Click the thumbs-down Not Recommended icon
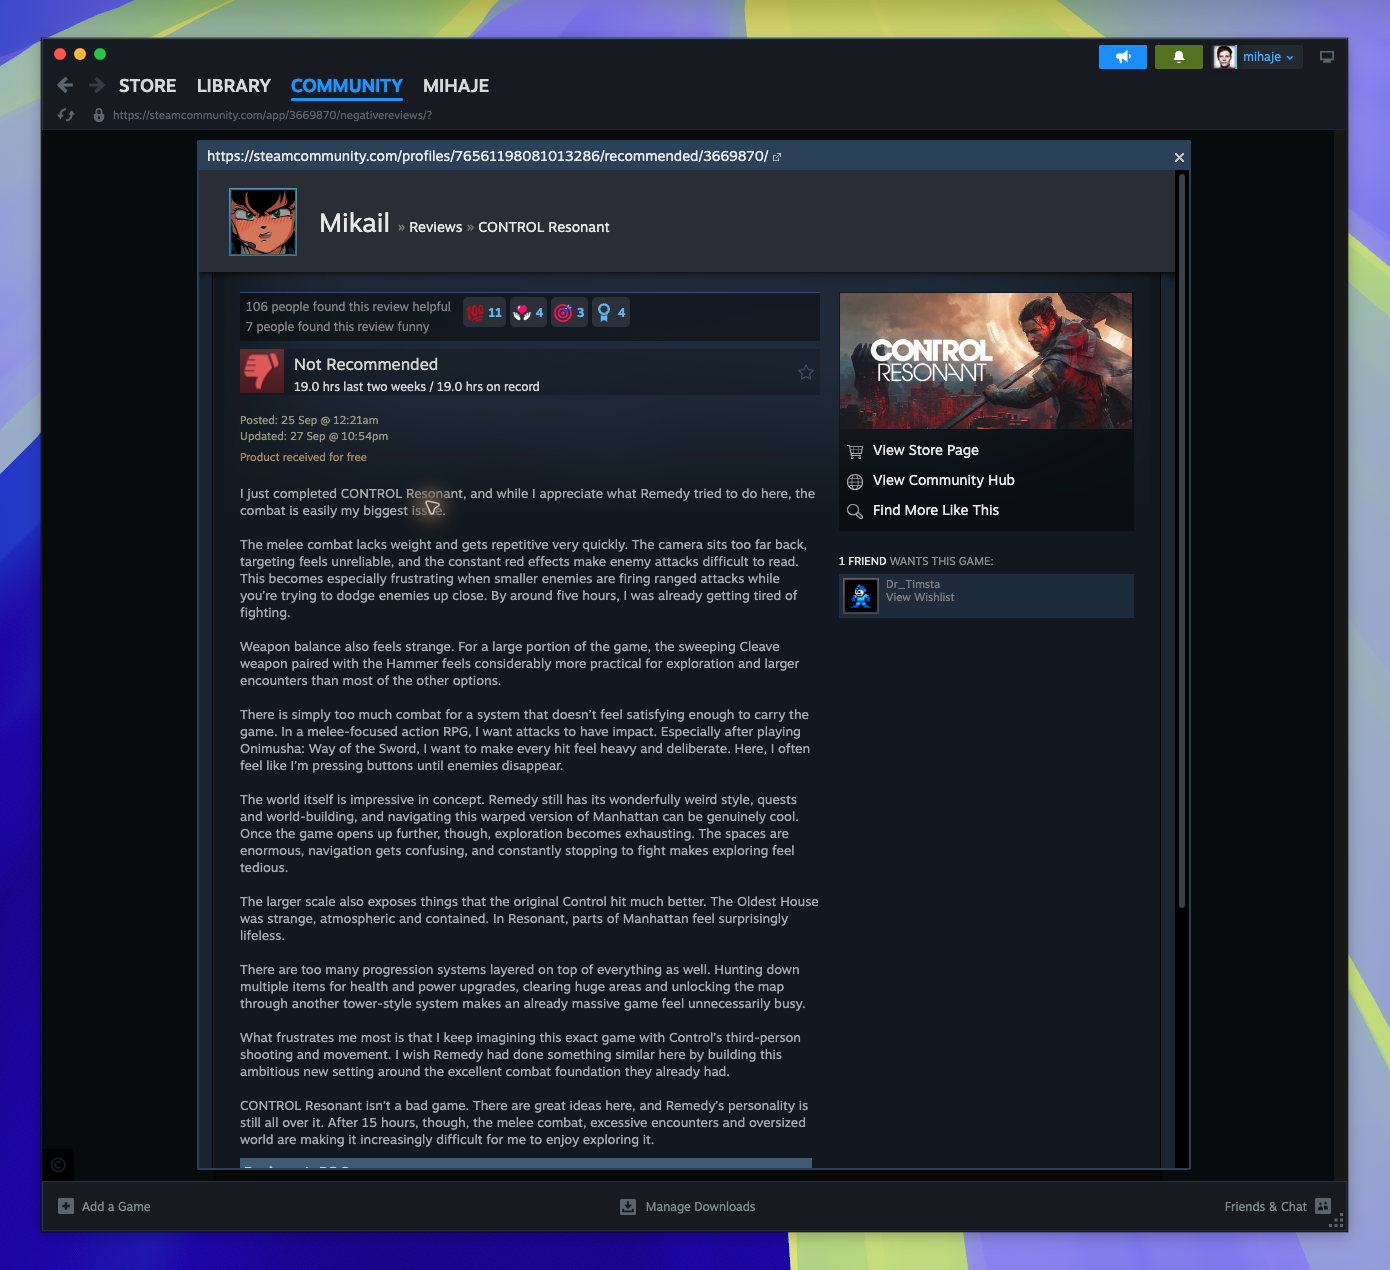Screen dimensions: 1390x1270 pyautogui.click(x=262, y=371)
